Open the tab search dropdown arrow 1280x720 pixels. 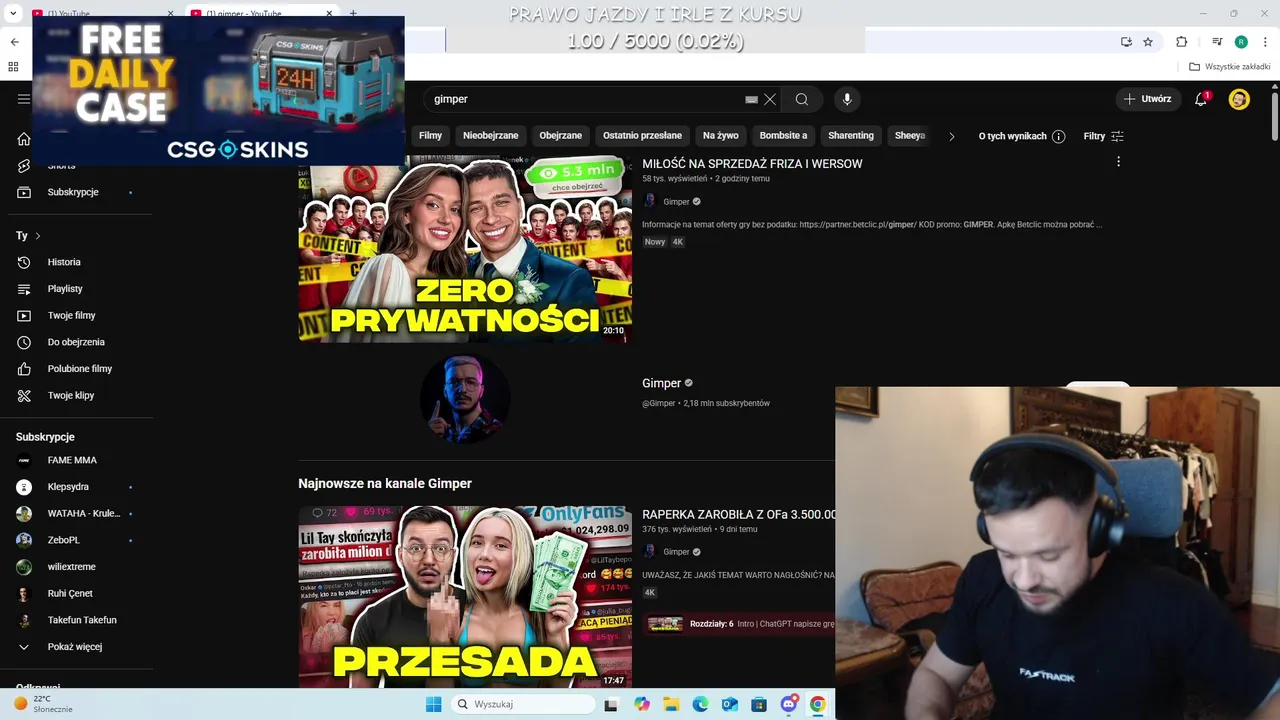point(13,14)
